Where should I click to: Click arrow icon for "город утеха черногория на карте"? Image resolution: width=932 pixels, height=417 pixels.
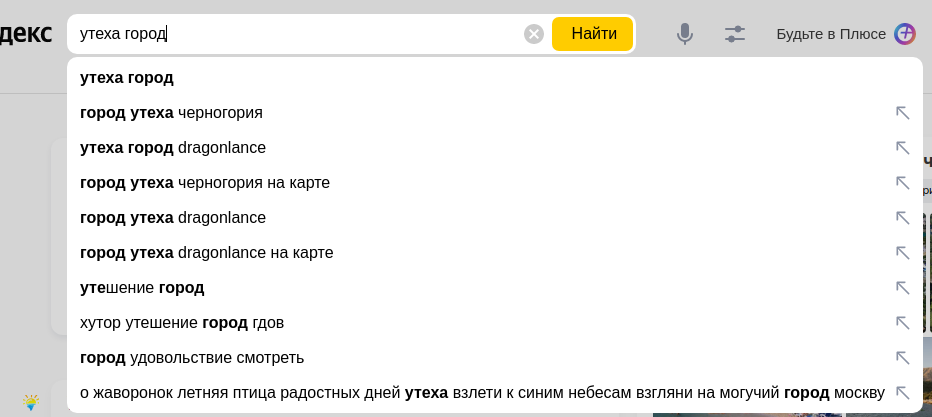(x=902, y=183)
